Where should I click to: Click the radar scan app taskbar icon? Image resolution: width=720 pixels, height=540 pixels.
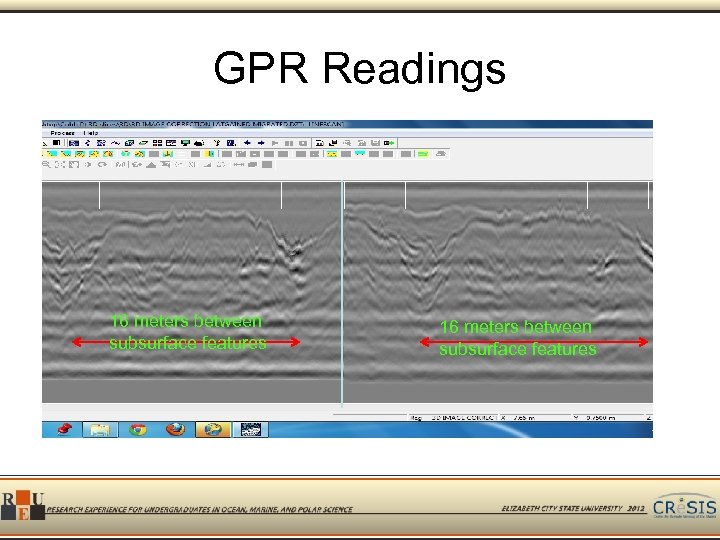point(251,429)
